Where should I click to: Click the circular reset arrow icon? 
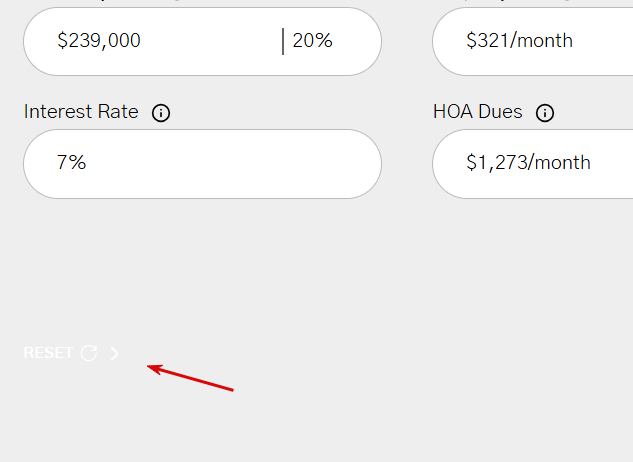89,353
